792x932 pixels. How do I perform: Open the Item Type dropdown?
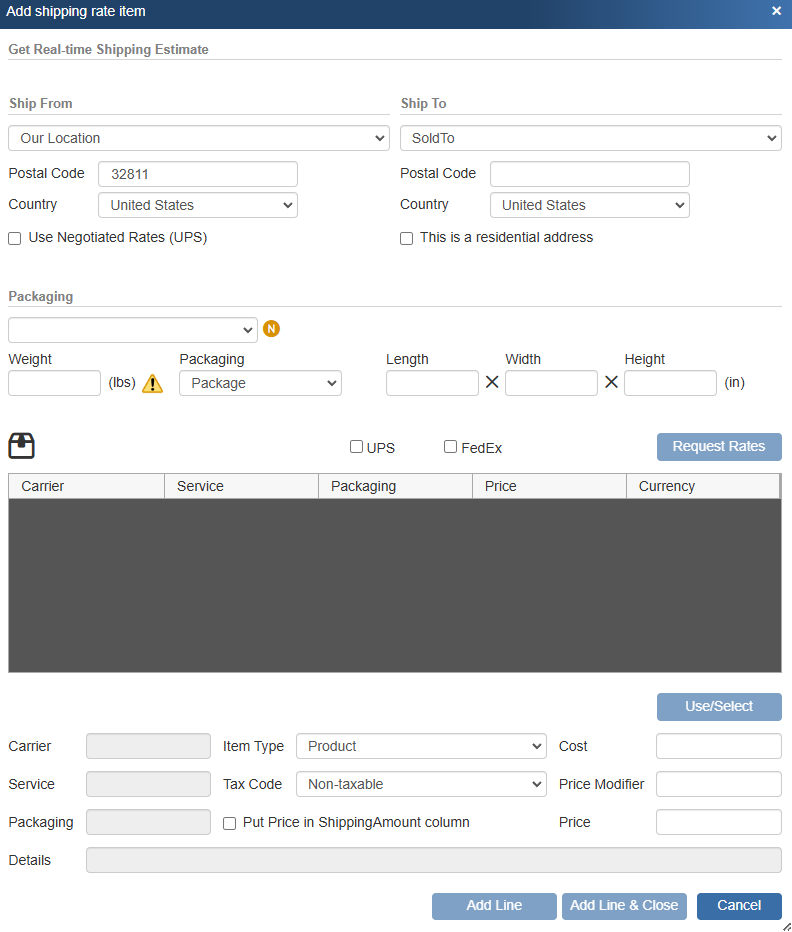tap(421, 746)
